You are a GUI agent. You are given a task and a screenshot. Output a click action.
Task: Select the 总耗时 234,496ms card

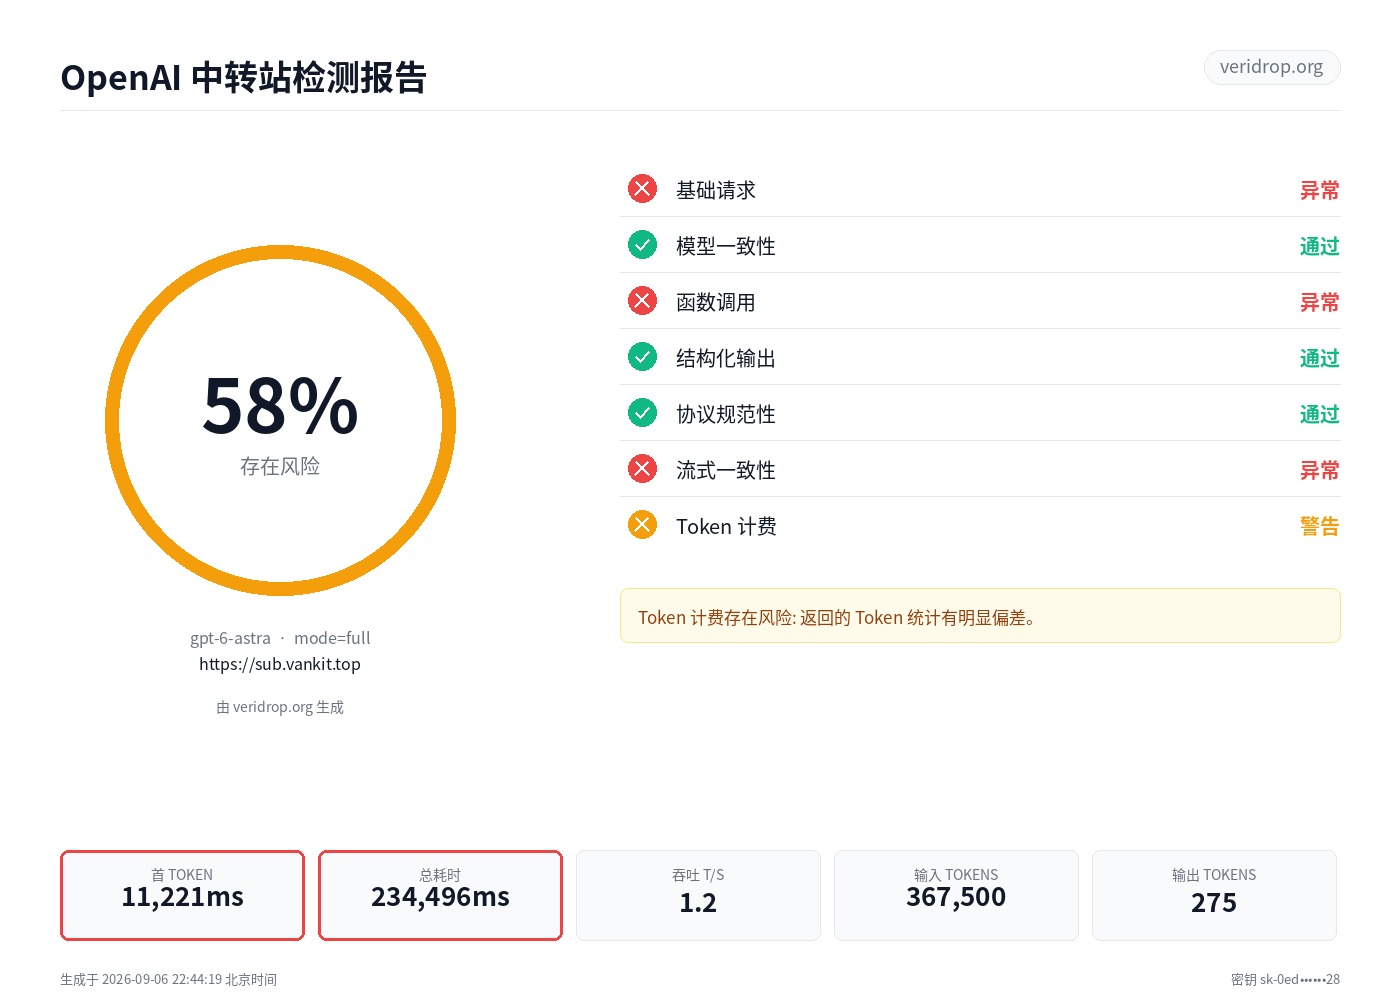click(440, 895)
